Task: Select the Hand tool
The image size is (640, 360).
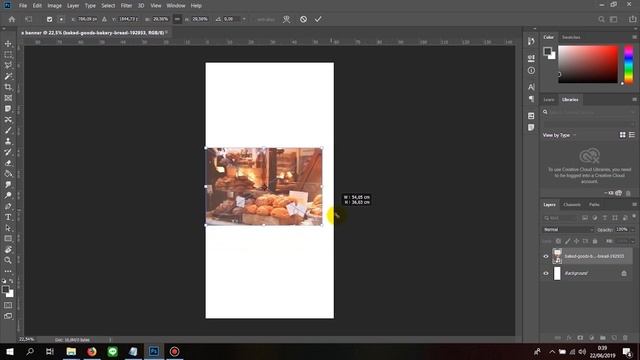Action: 8,249
